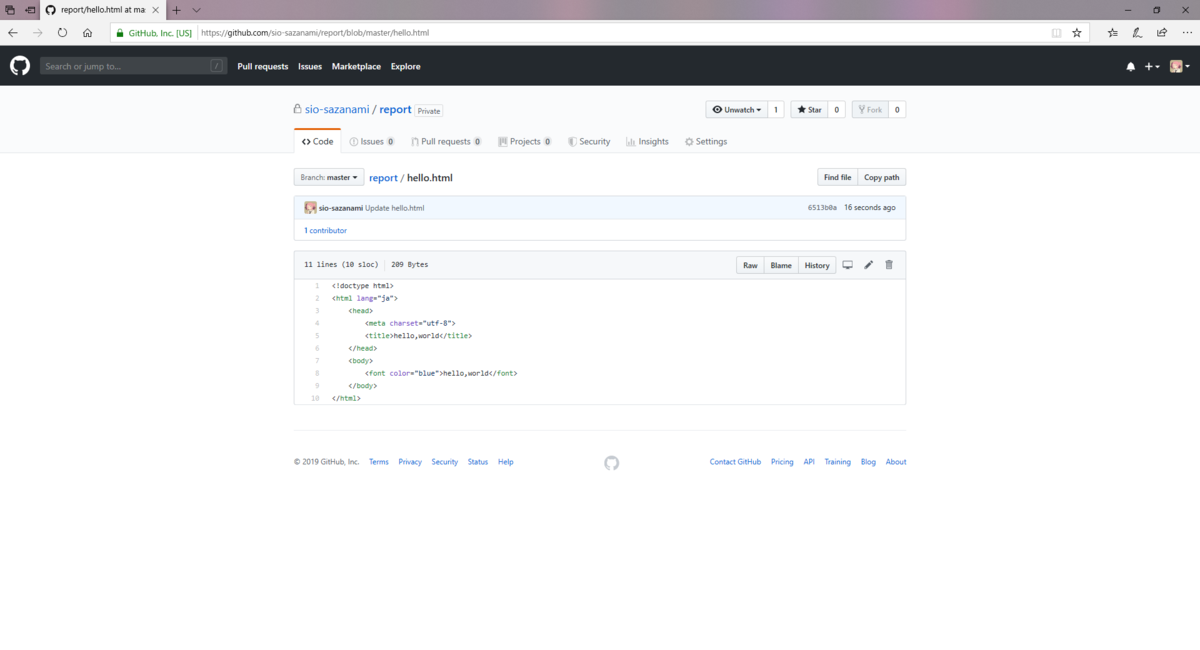The image size is (1200, 650).
Task: Click the browser forward arrow
Action: [38, 32]
